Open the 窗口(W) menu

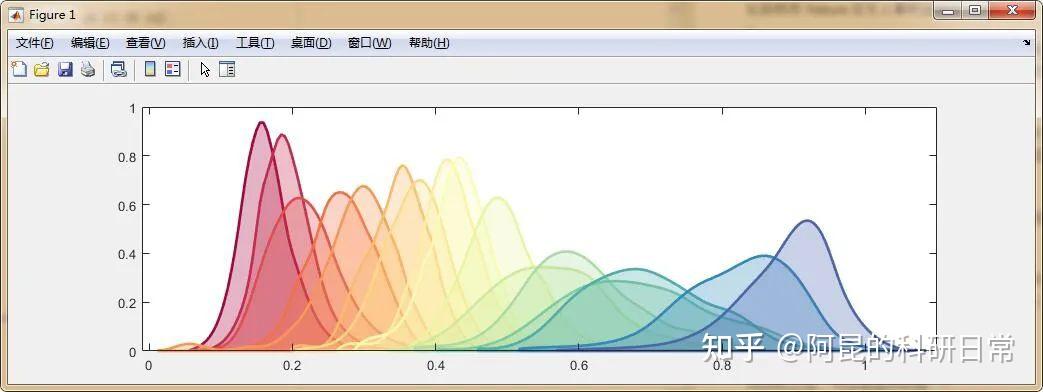click(x=369, y=43)
